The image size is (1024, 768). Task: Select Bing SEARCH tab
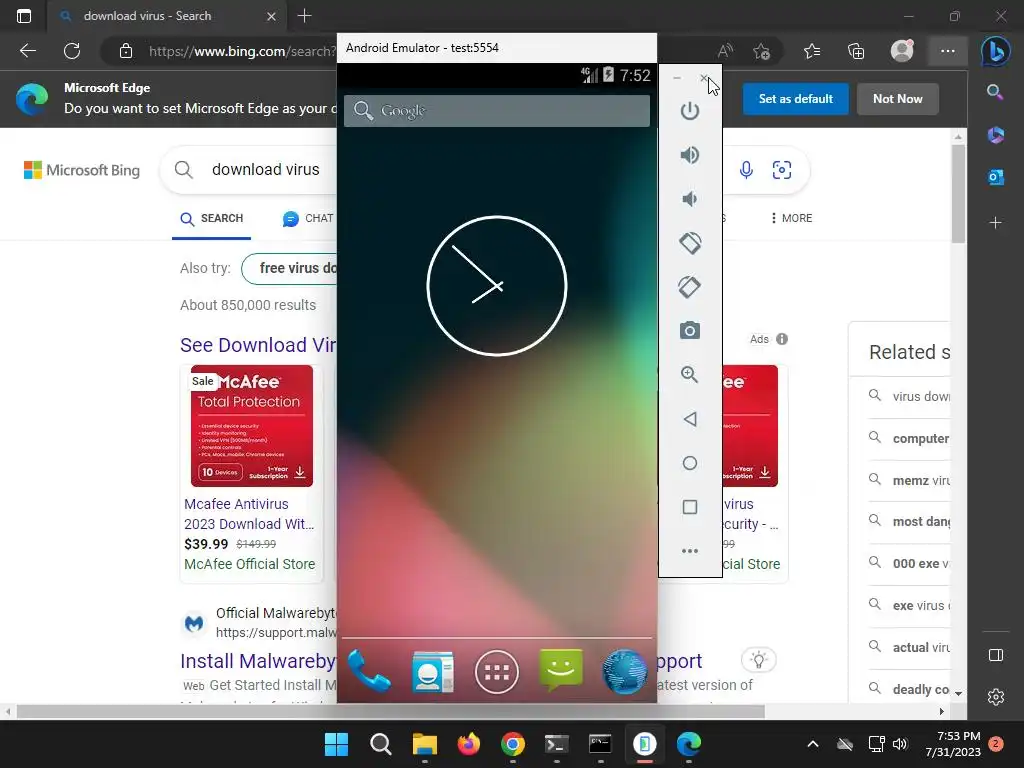212,218
